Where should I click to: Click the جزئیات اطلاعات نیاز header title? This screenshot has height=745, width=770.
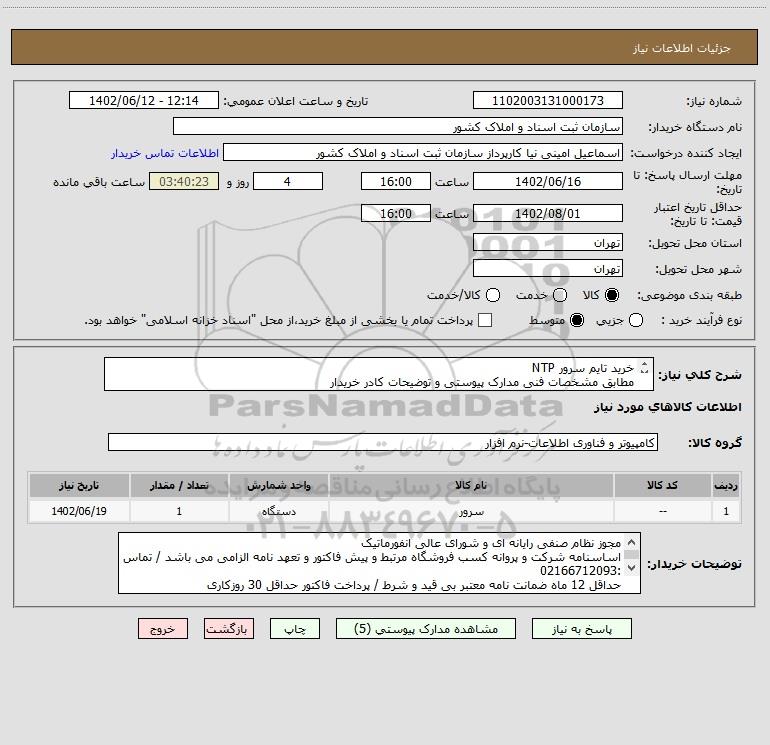point(682,48)
